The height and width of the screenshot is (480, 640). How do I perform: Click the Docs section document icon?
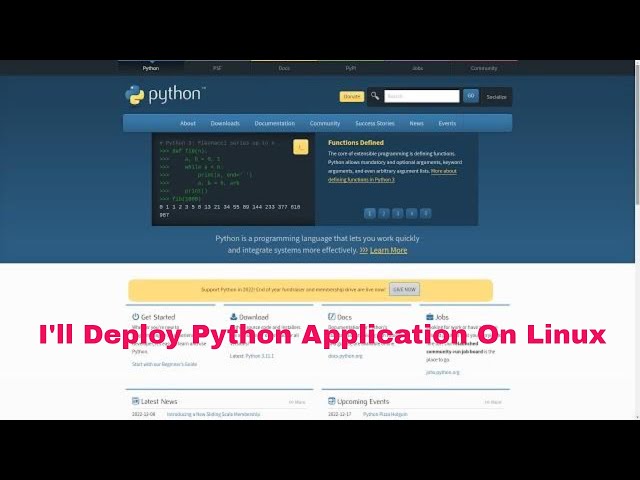click(x=331, y=316)
